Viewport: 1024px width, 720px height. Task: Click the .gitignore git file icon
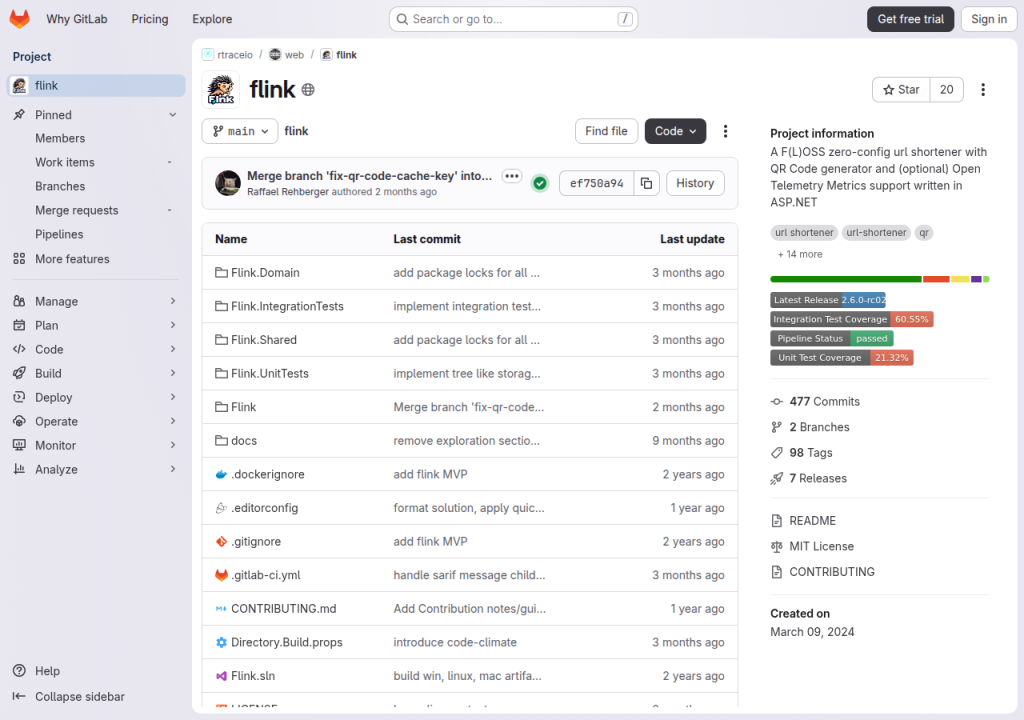click(221, 542)
